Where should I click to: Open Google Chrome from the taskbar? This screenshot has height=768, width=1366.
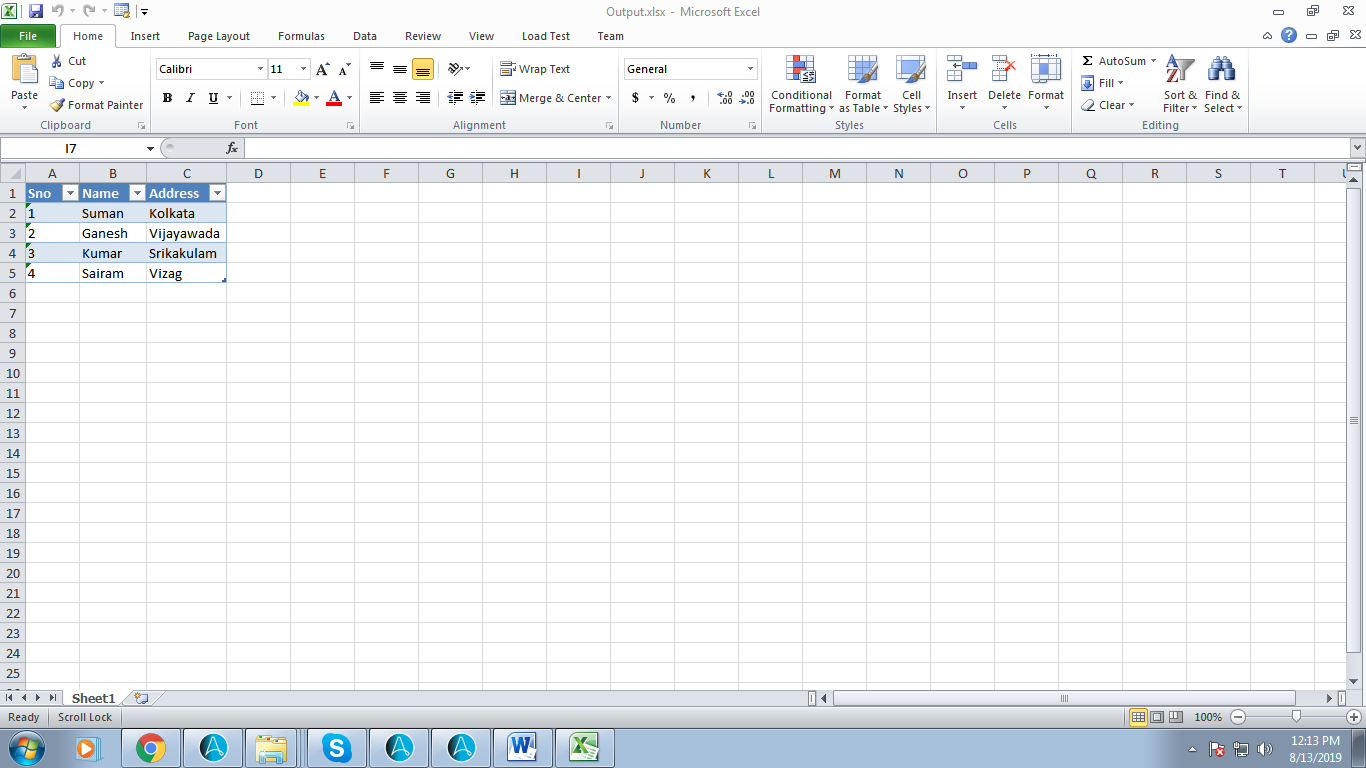pyautogui.click(x=151, y=747)
